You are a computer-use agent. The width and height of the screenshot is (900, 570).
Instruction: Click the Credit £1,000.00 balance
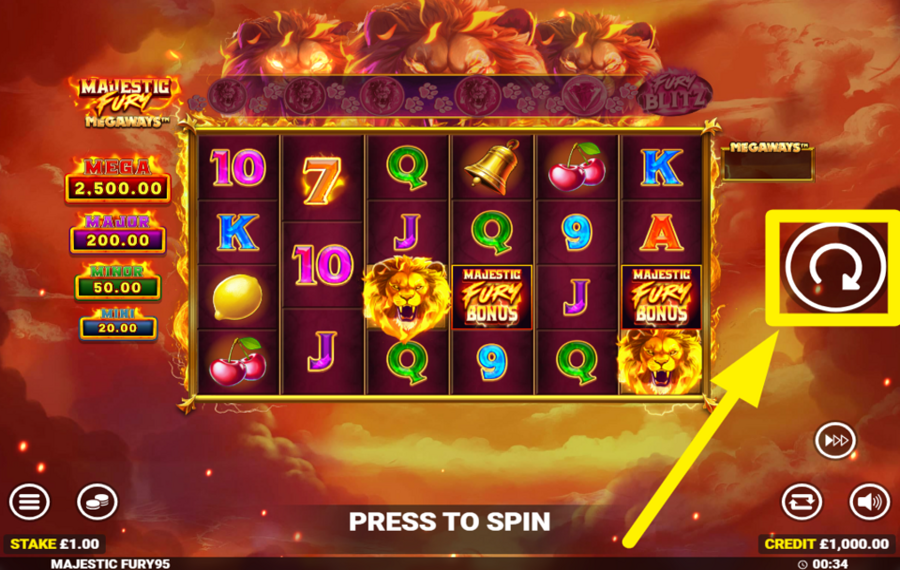[x=827, y=544]
